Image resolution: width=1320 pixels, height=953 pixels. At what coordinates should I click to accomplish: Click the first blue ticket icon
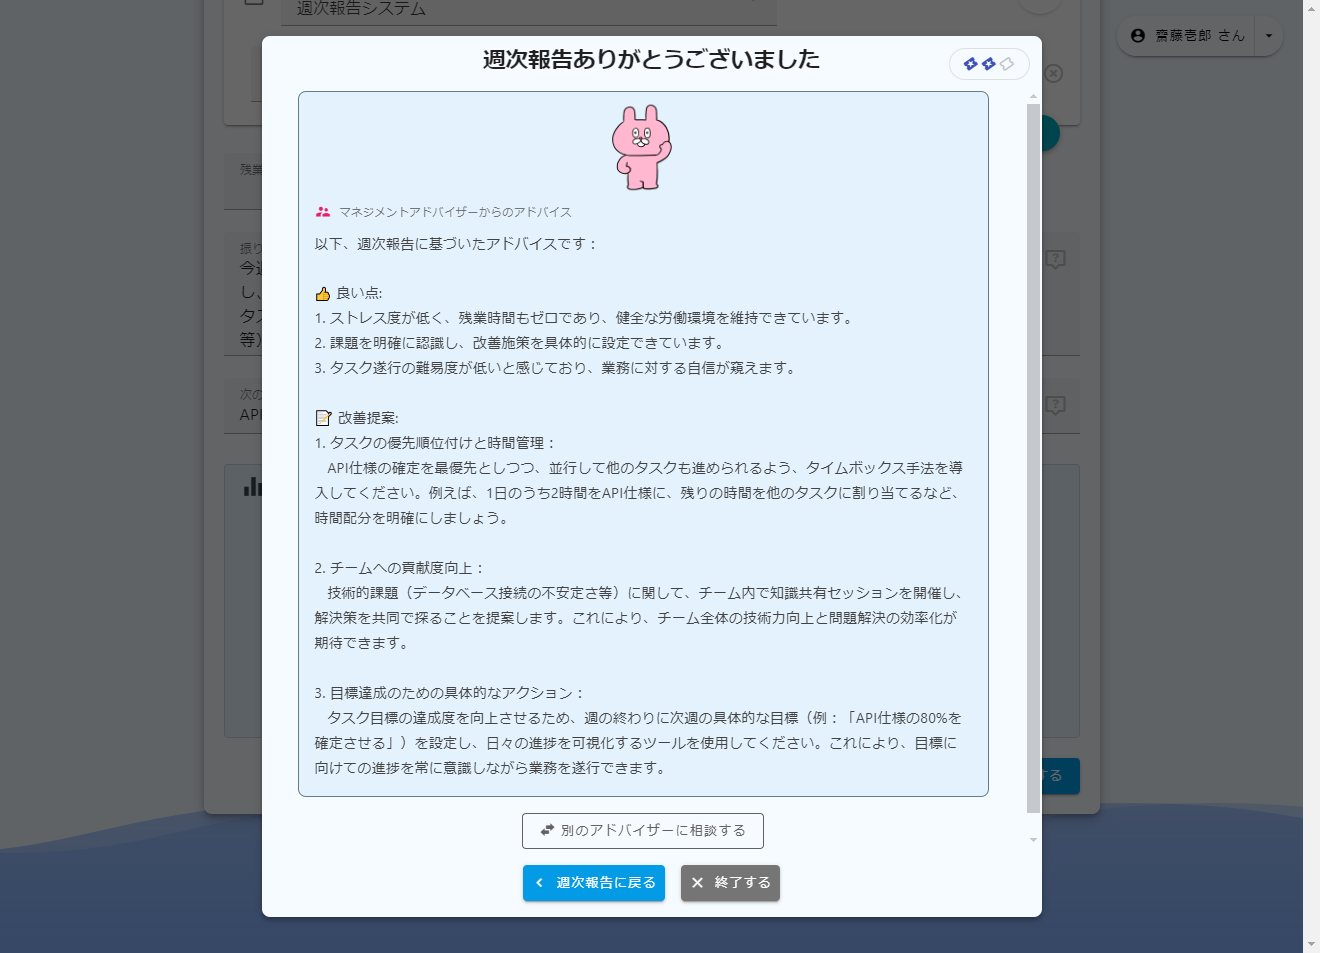click(970, 64)
